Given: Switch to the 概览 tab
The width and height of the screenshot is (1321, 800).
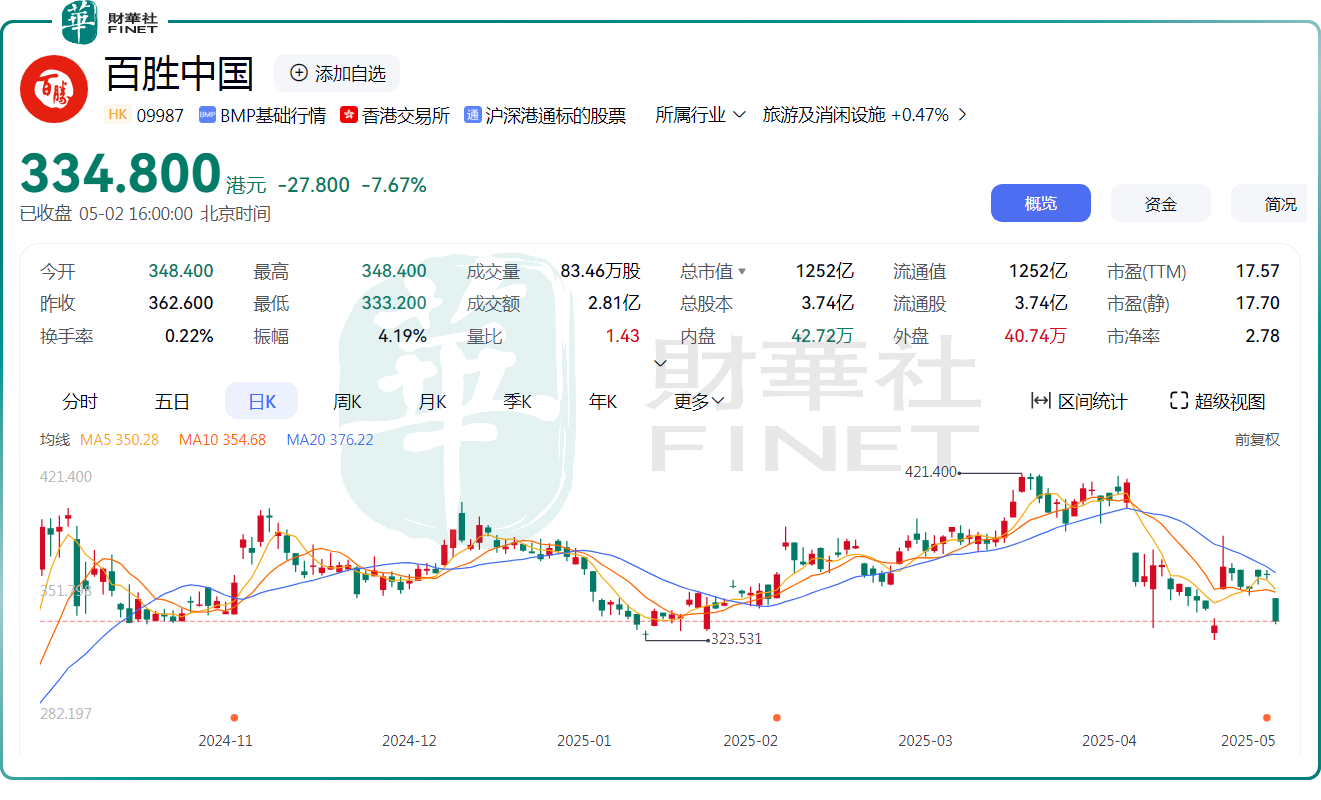Looking at the screenshot, I should [x=1040, y=203].
